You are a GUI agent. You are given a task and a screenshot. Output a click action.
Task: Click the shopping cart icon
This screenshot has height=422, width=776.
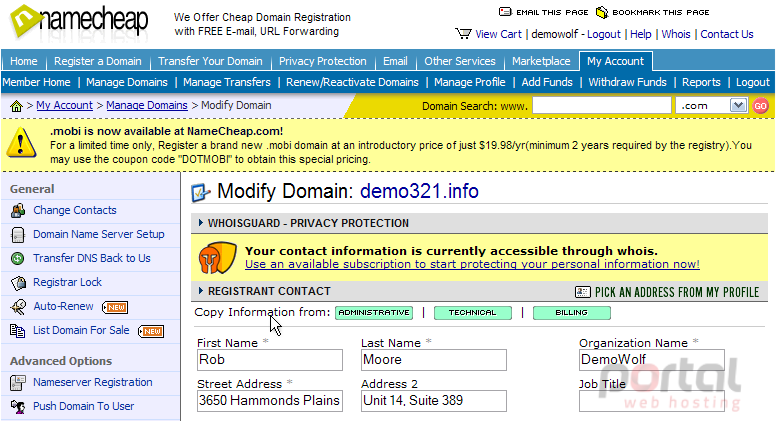click(463, 34)
